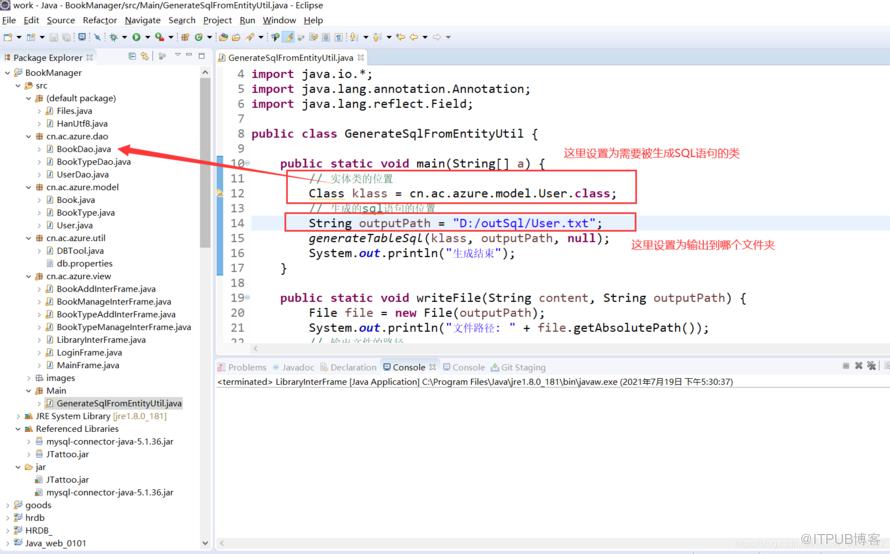Run the program with green Run icon
Image resolution: width=890 pixels, height=554 pixels.
tap(136, 37)
